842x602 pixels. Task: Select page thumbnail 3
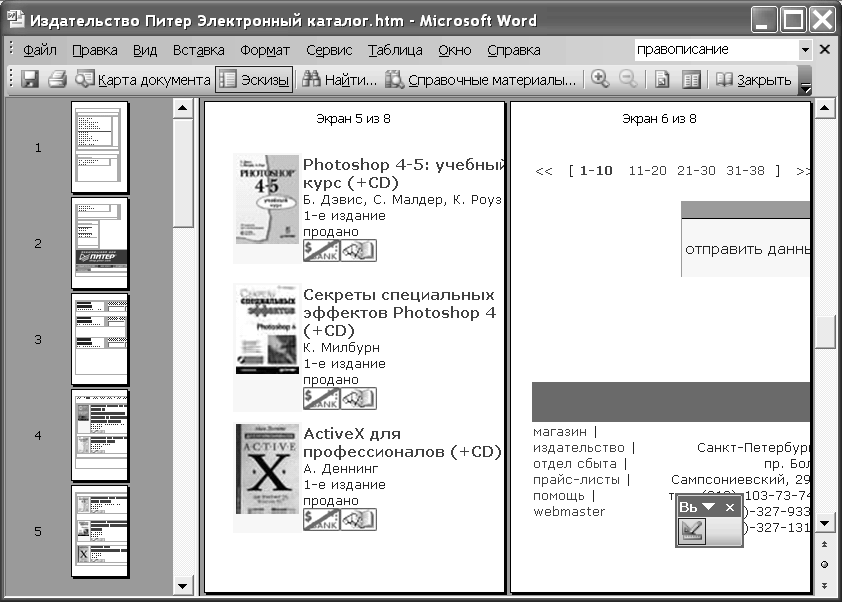pyautogui.click(x=100, y=339)
